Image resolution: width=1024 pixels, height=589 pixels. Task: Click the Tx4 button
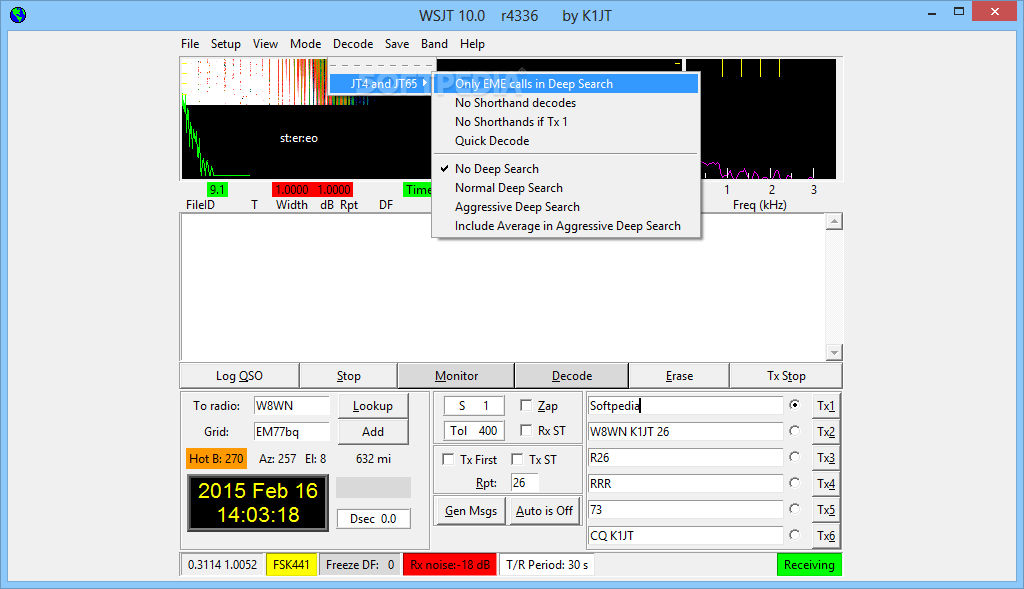pos(826,484)
